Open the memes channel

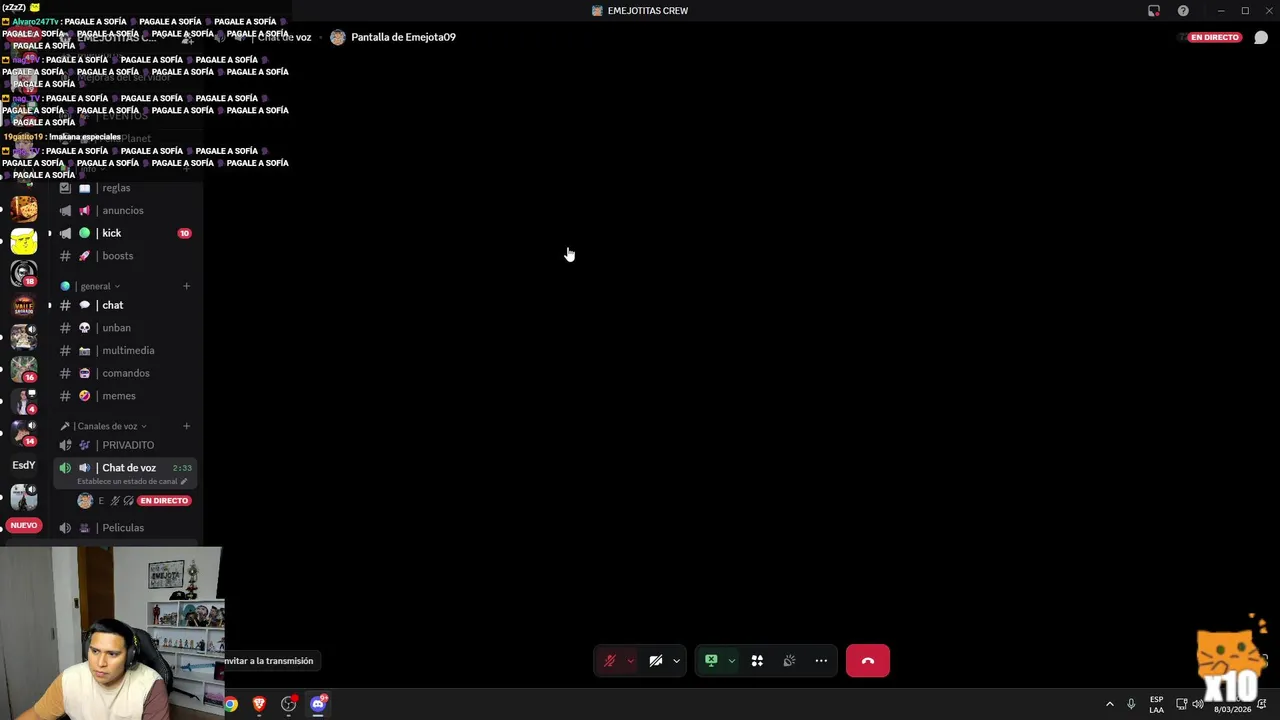(x=125, y=396)
